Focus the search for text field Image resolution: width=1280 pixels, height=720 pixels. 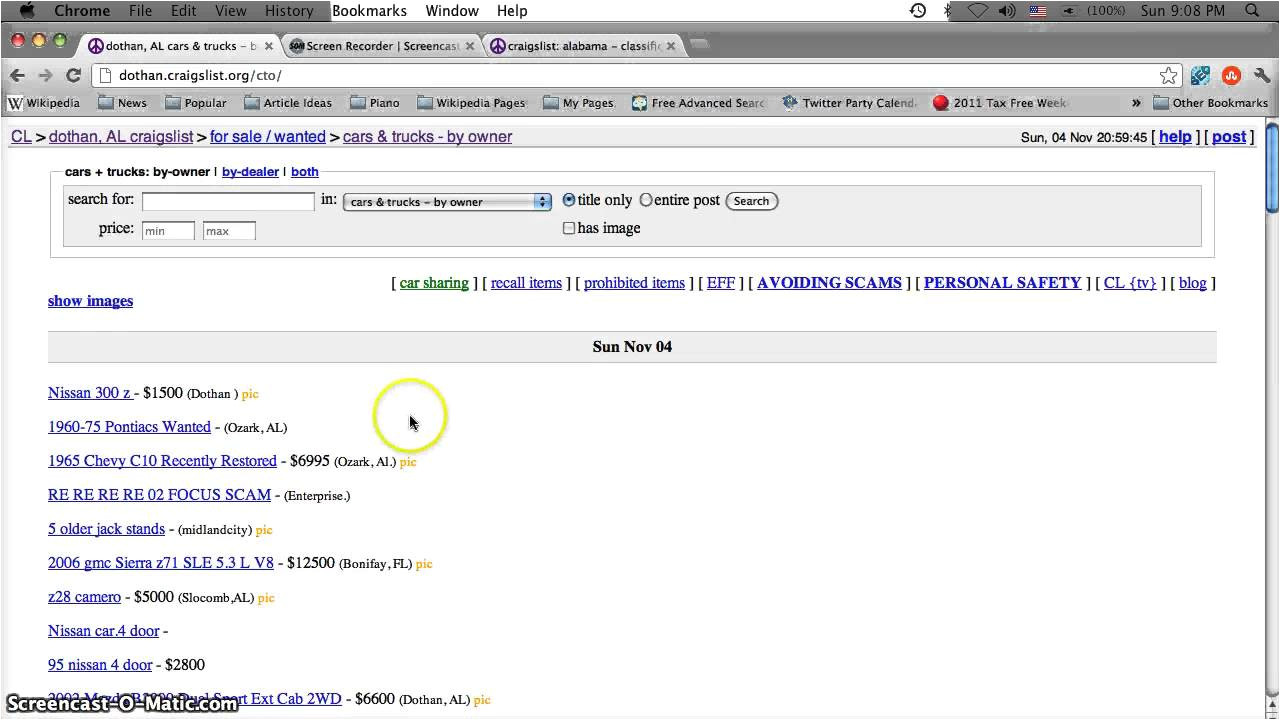pos(228,201)
